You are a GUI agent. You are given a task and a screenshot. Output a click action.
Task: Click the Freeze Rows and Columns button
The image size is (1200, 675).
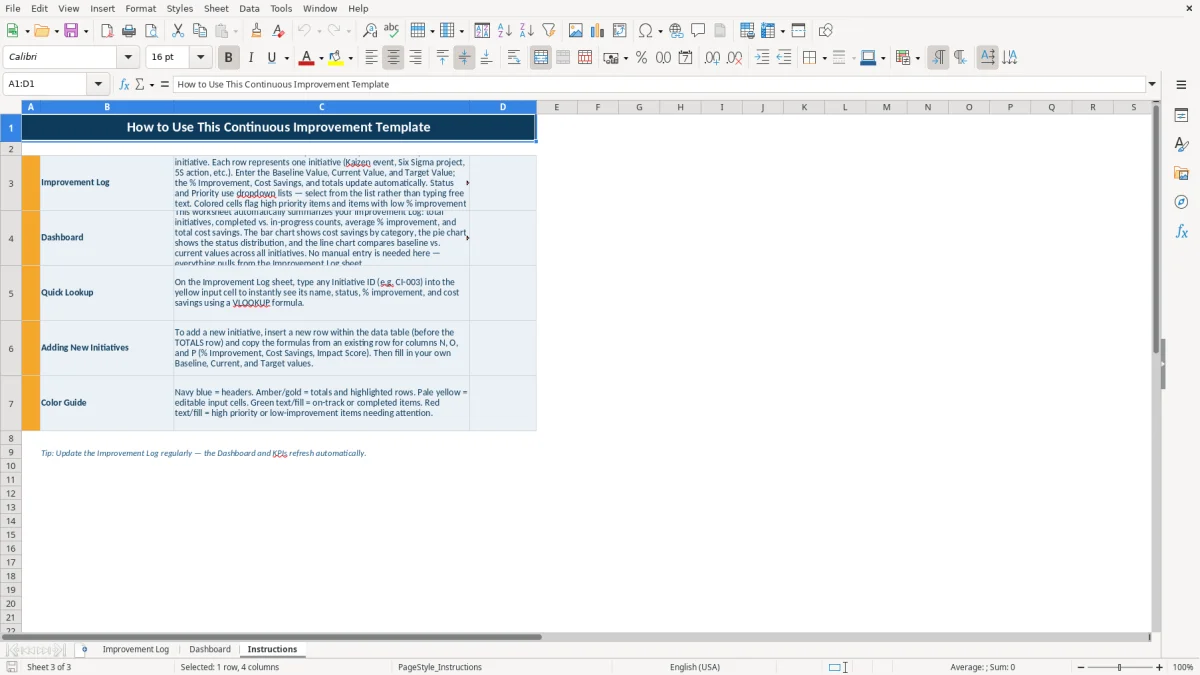[x=767, y=31]
